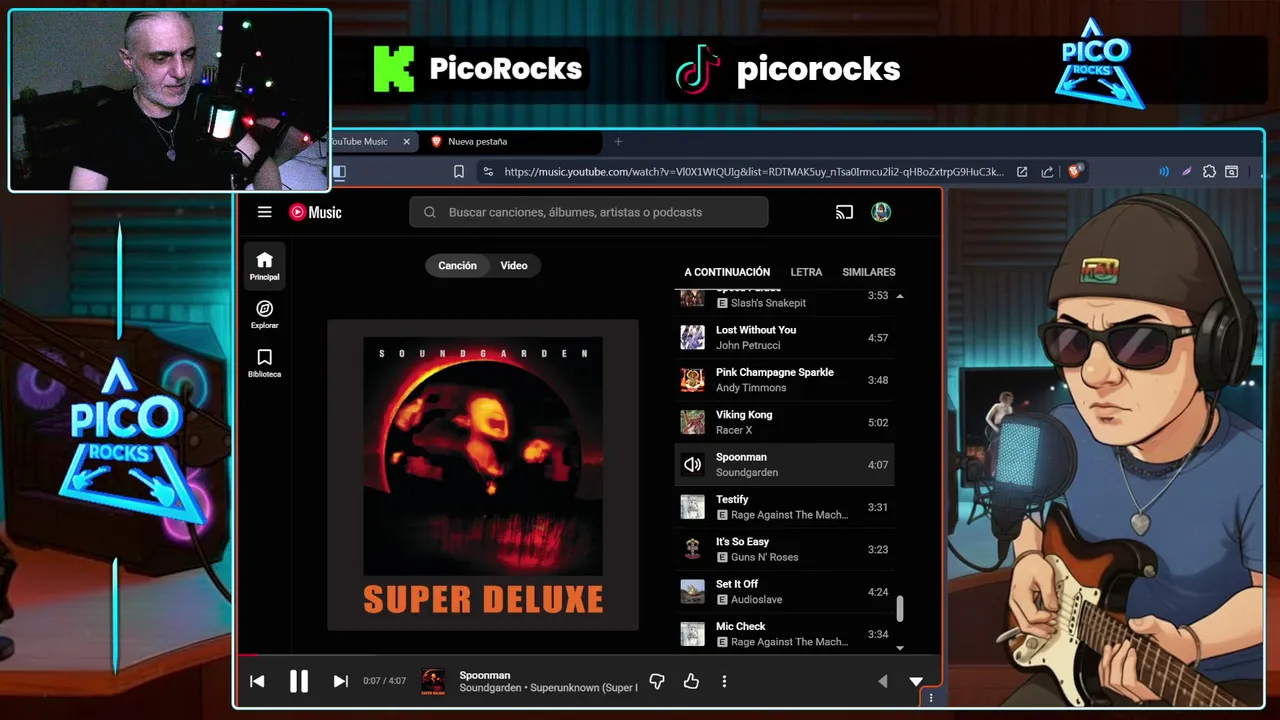
Task: Focus the Buscar canciones search field
Action: (x=589, y=212)
